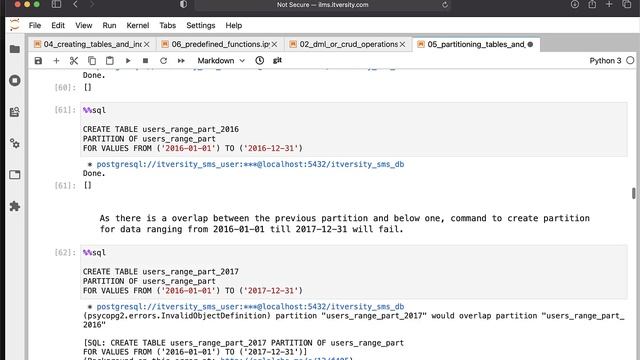
Task: Open the file browser sidebar panel
Action: click(x=15, y=49)
